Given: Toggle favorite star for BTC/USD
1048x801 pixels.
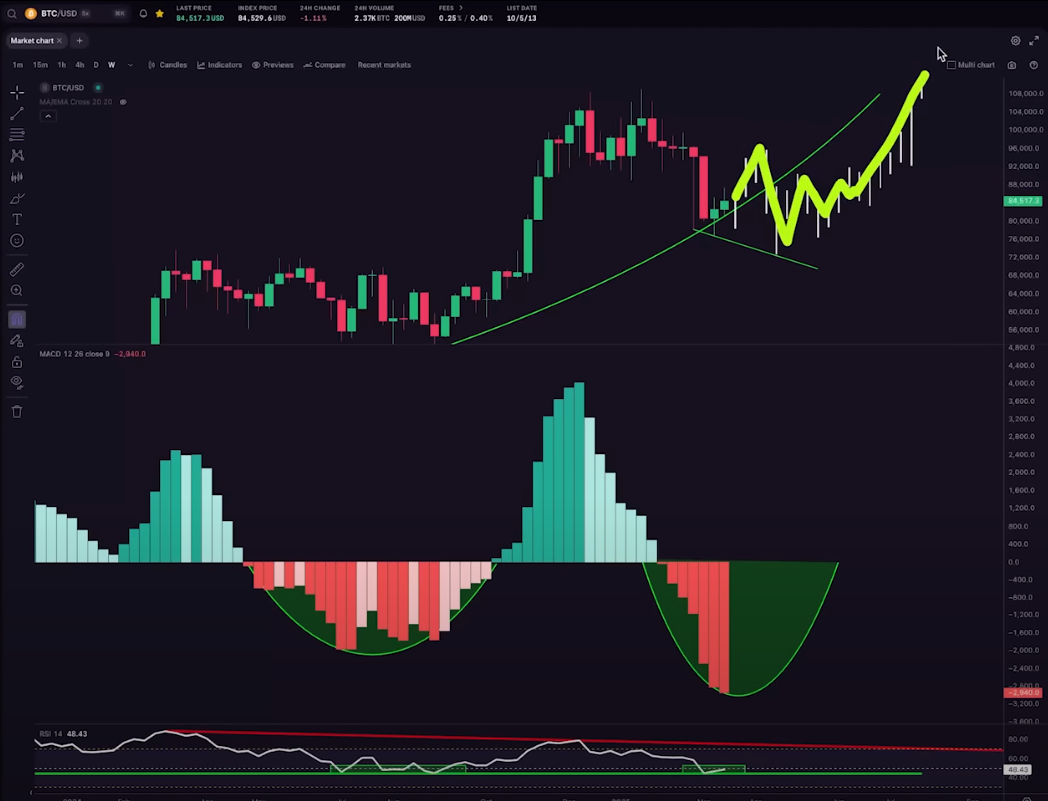Looking at the screenshot, I should (x=159, y=14).
